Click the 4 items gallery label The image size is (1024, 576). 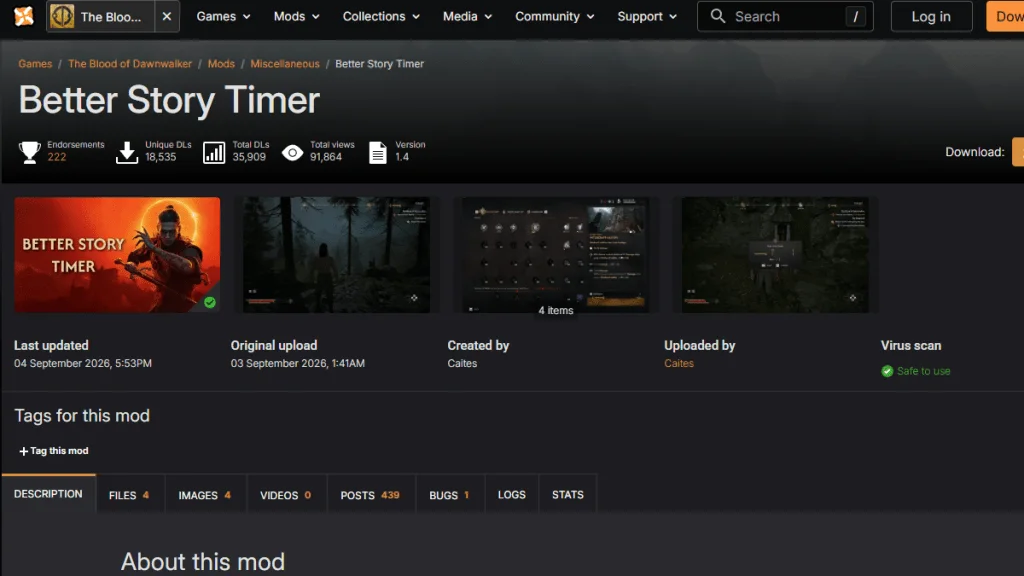coord(556,311)
